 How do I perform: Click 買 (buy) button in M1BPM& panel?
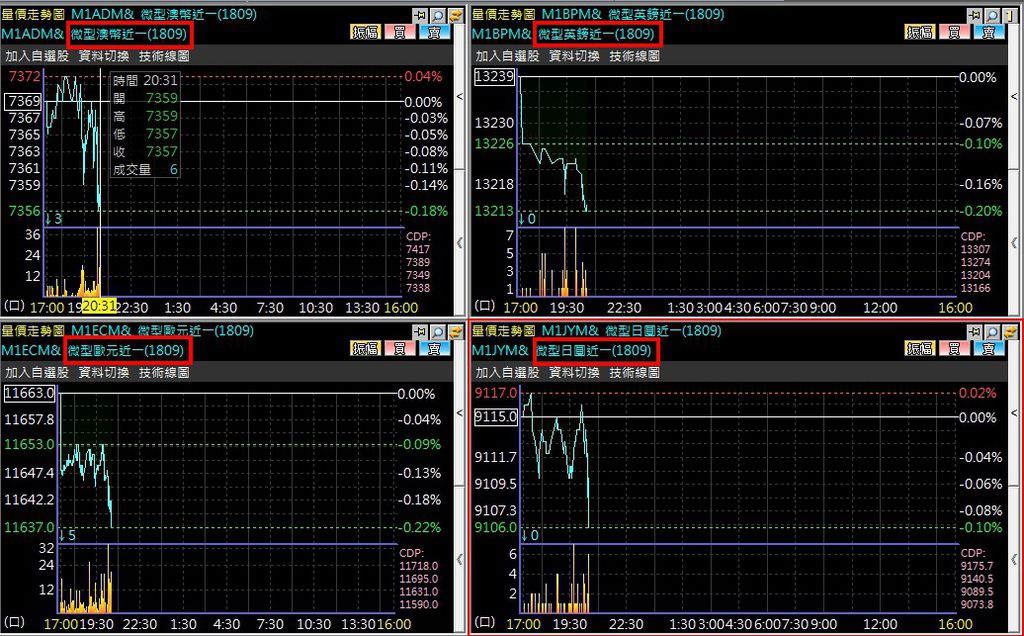click(955, 33)
